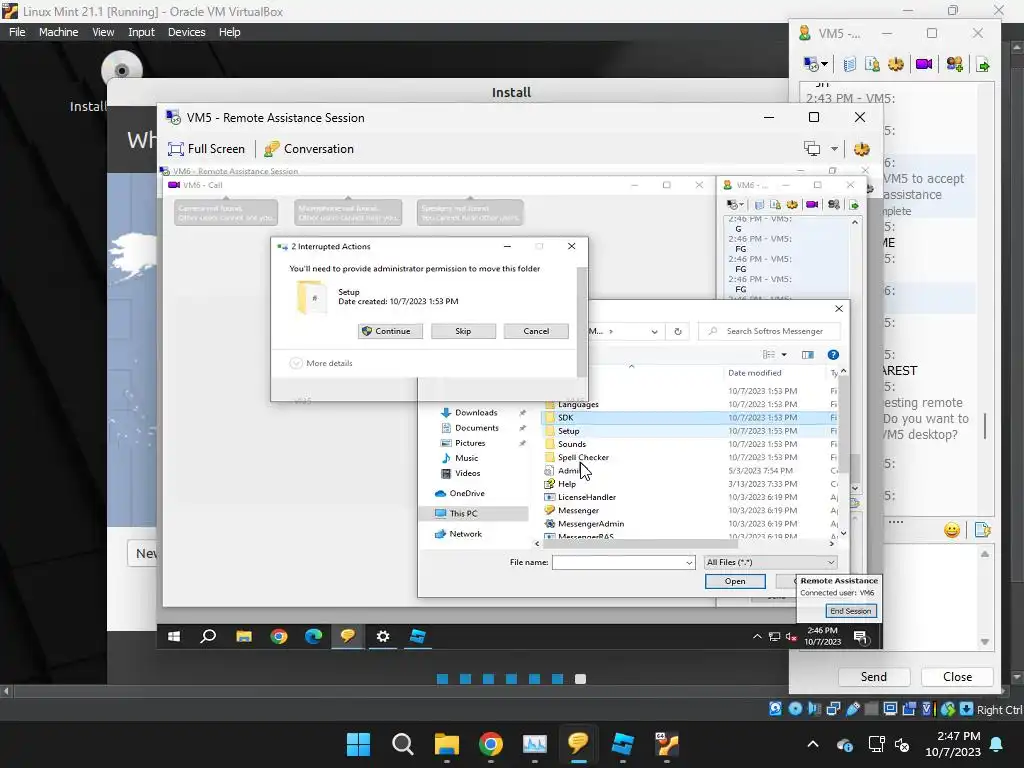Open address bar history dropdown in file dialog
1024x768 pixels.
[654, 331]
